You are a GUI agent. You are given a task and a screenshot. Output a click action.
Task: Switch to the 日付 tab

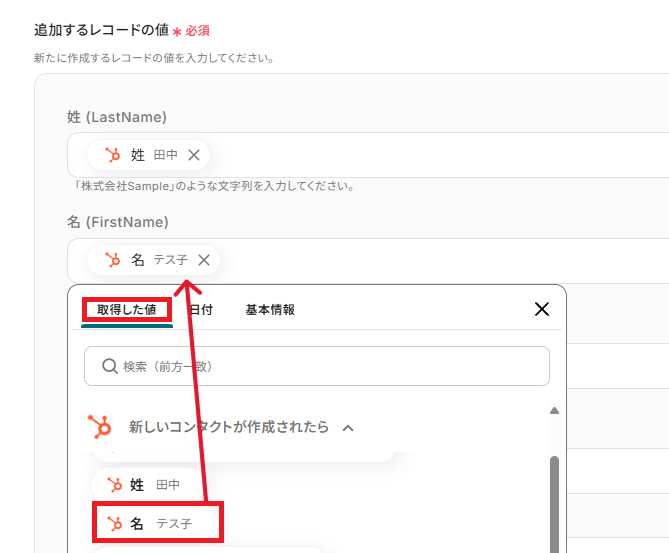click(201, 309)
